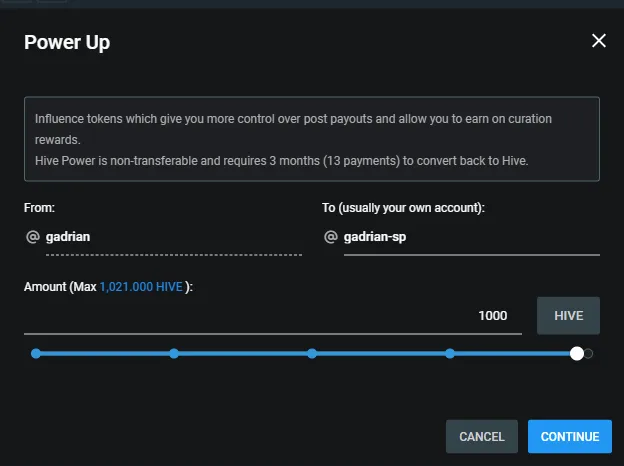Click the slider's far-right end dot
Screen dimensions: 624x466
coord(588,353)
